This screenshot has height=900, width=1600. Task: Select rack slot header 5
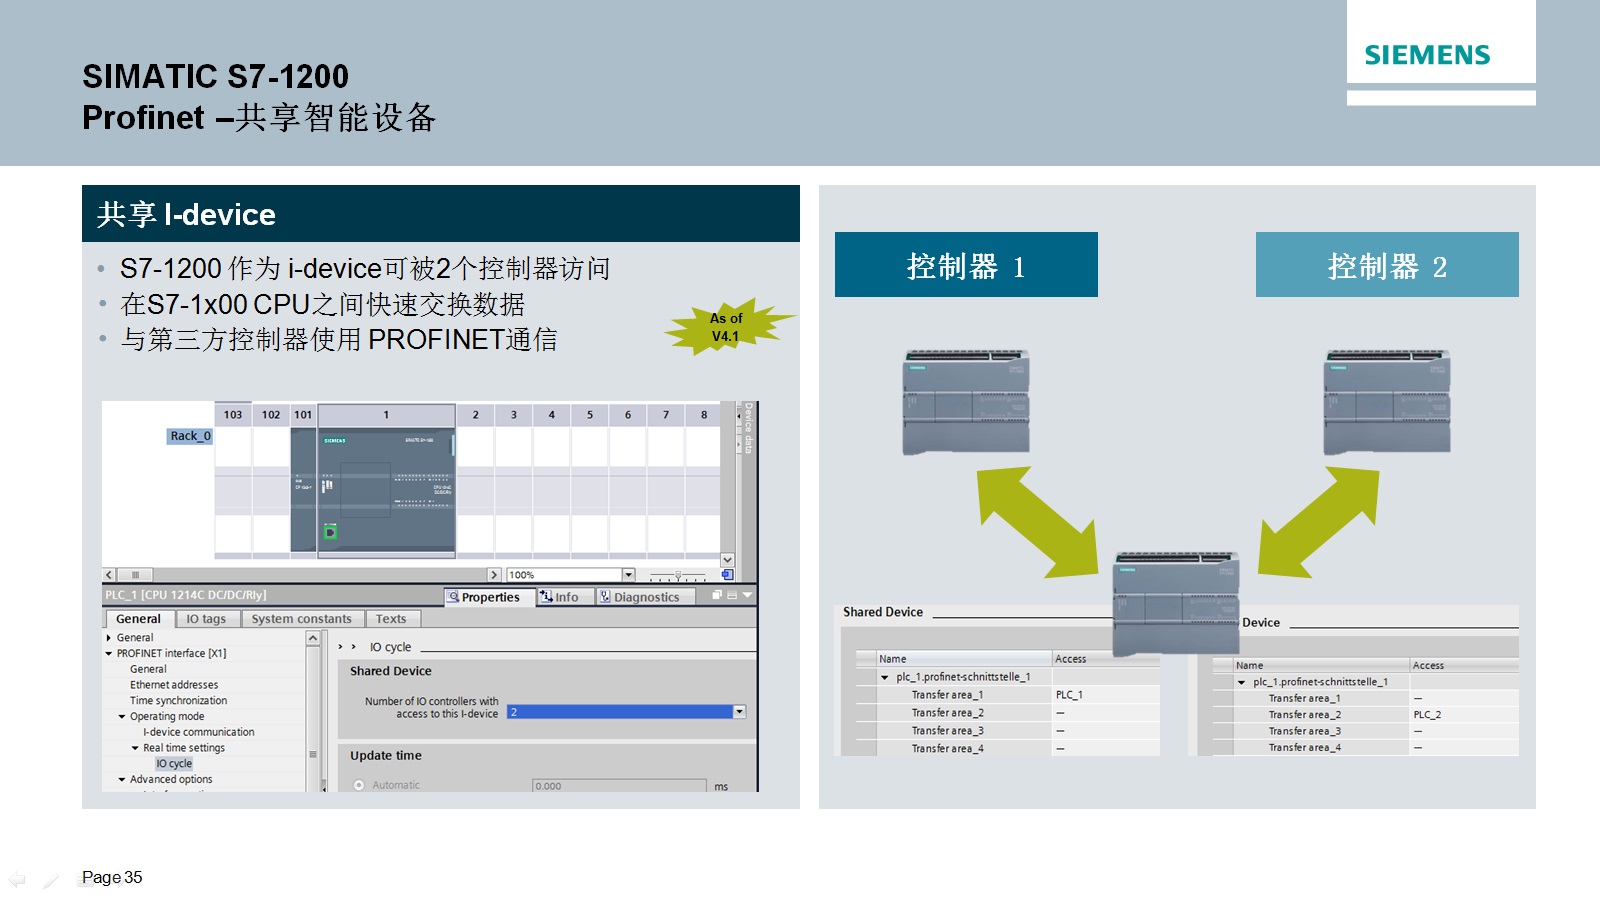[x=590, y=415]
